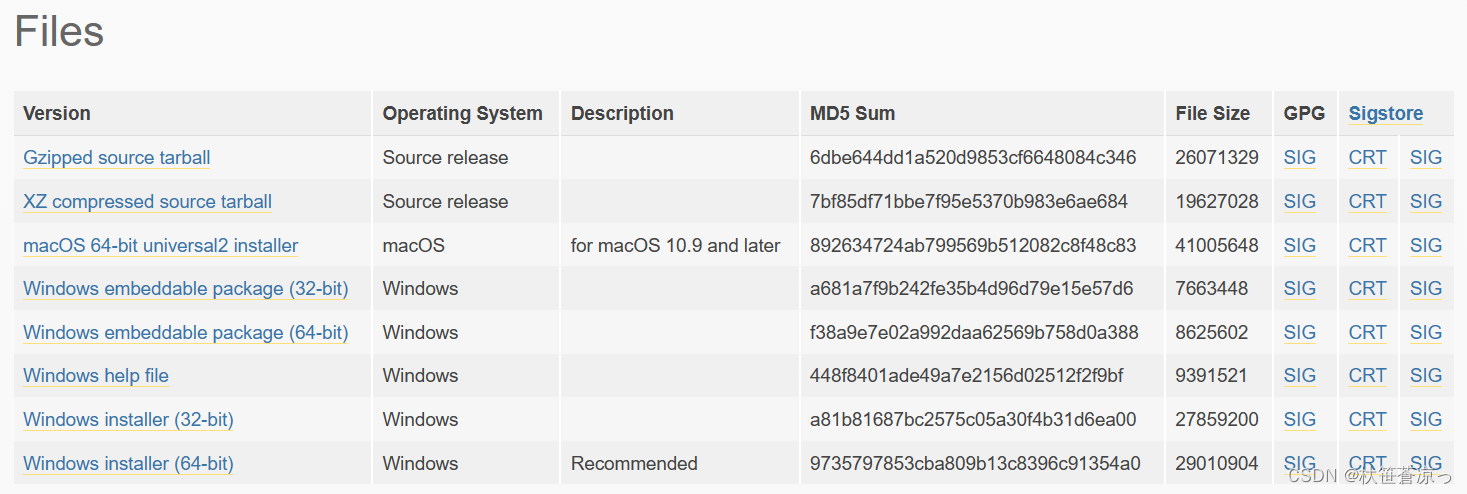Open Sigstore SIG for Windows embeddable 32-bit package
Viewport: 1467px width, 494px height.
point(1426,289)
